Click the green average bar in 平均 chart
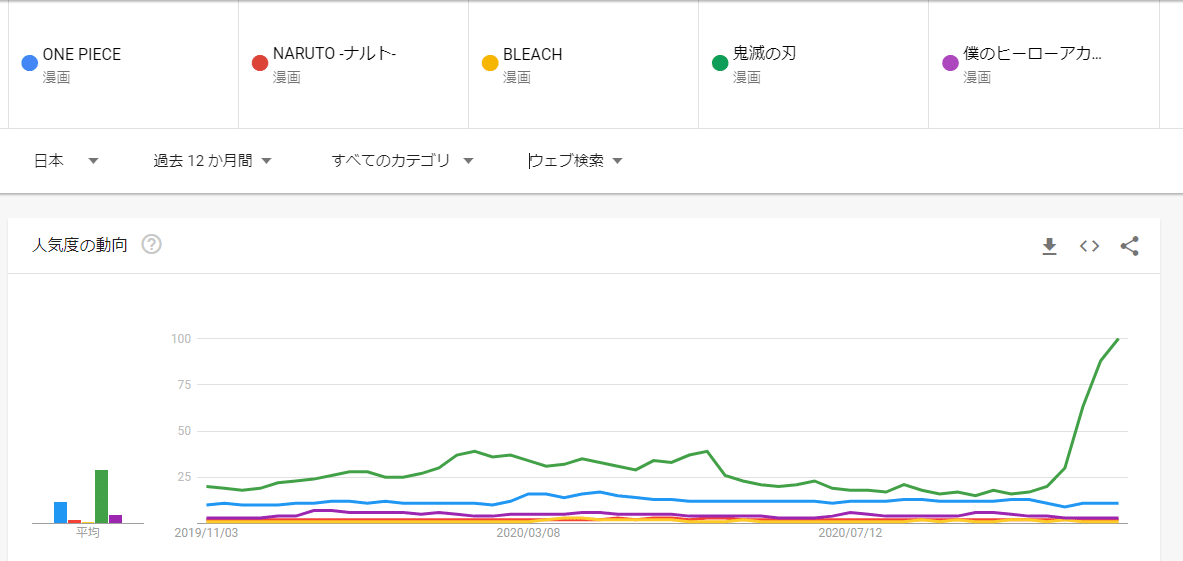Image resolution: width=1183 pixels, height=561 pixels. pyautogui.click(x=101, y=496)
